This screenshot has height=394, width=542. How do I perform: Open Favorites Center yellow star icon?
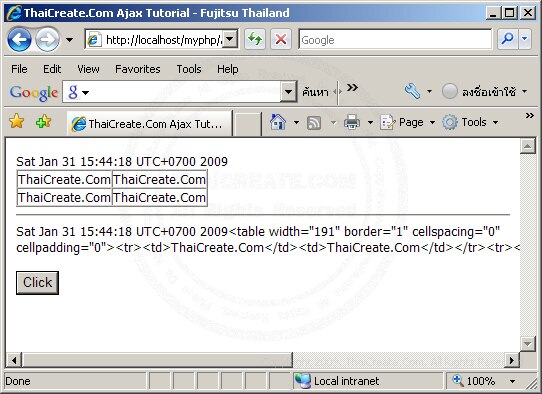tap(17, 122)
